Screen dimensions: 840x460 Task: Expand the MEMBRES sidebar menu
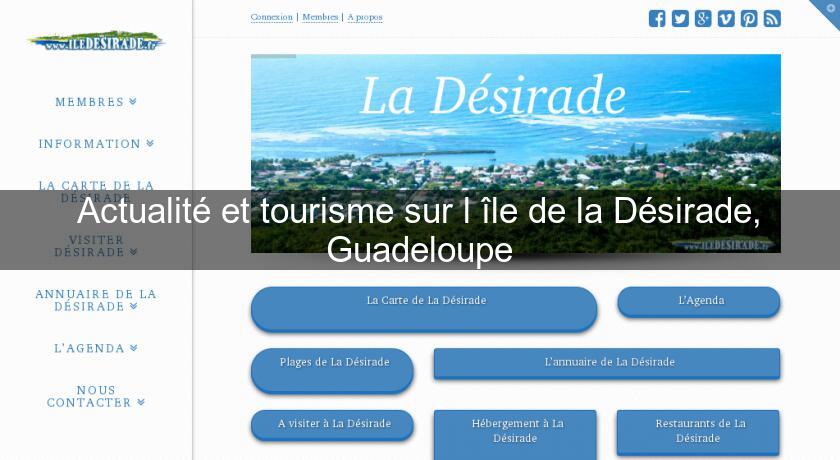click(96, 102)
